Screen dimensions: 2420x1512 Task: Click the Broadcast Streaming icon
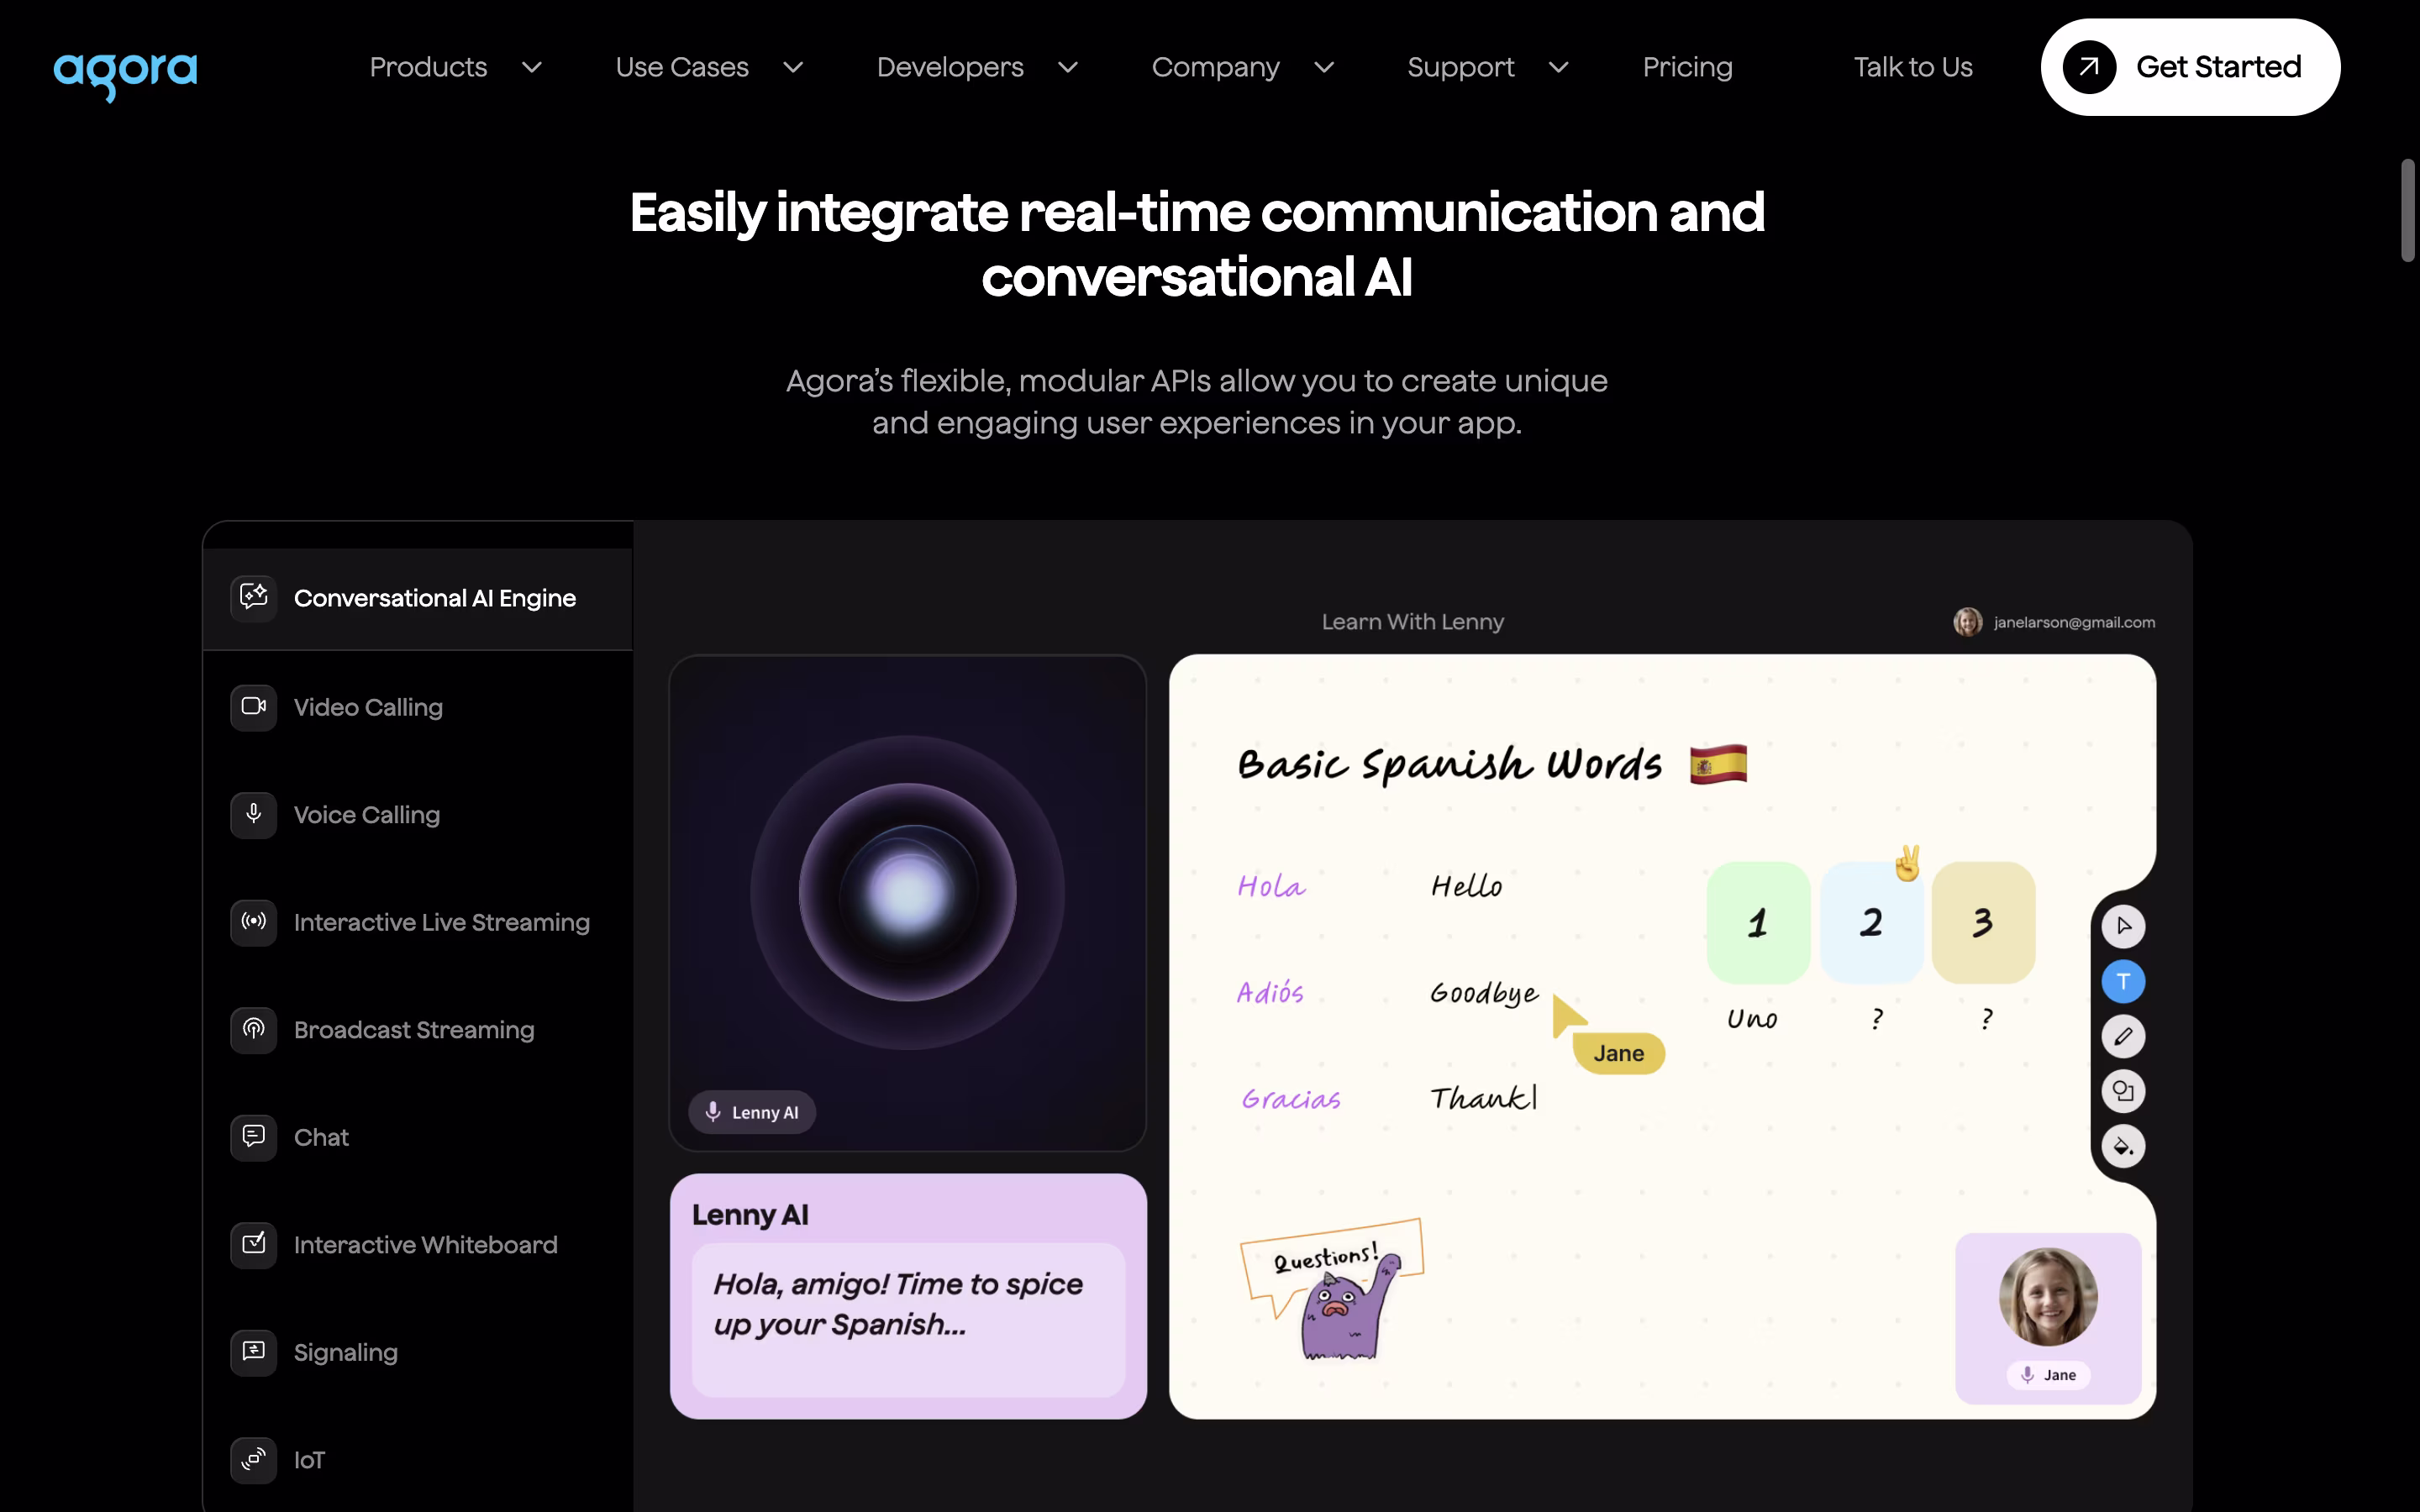coord(253,1029)
